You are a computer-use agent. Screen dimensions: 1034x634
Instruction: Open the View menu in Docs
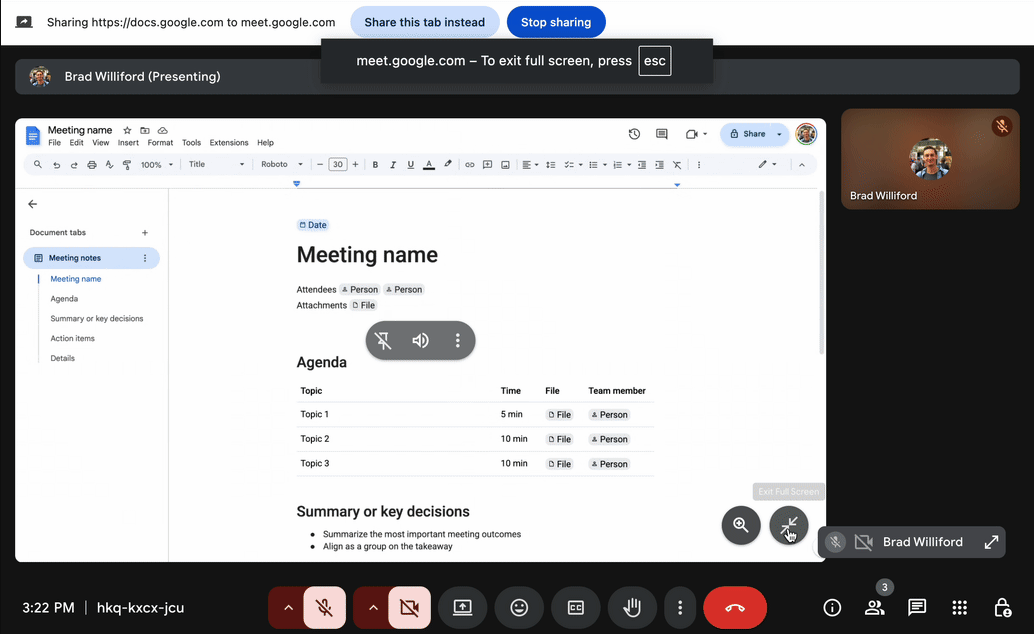(x=100, y=143)
